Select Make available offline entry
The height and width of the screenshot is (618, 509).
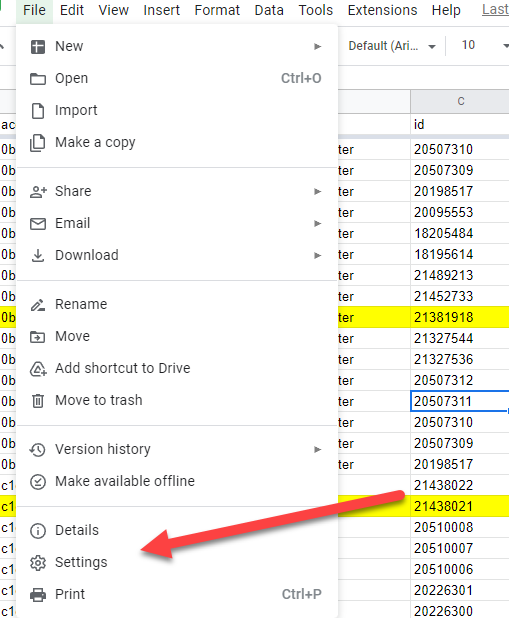(177, 481)
